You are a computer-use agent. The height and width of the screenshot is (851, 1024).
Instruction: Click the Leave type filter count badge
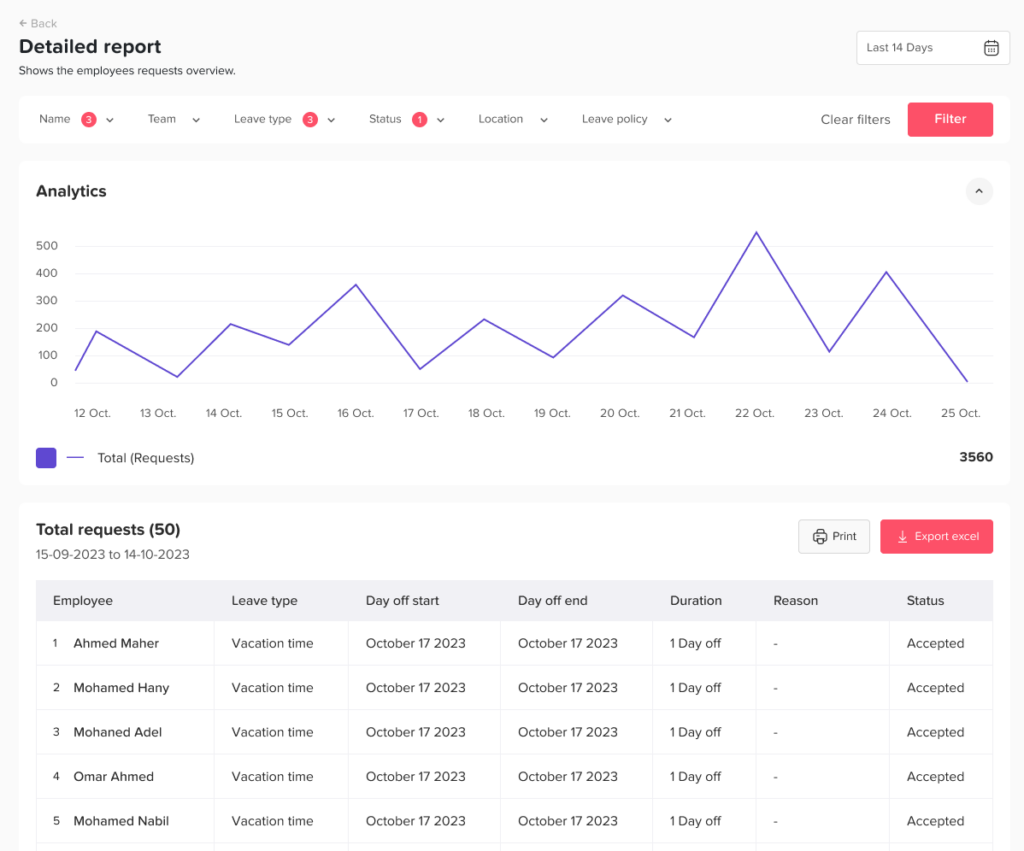[x=310, y=120]
